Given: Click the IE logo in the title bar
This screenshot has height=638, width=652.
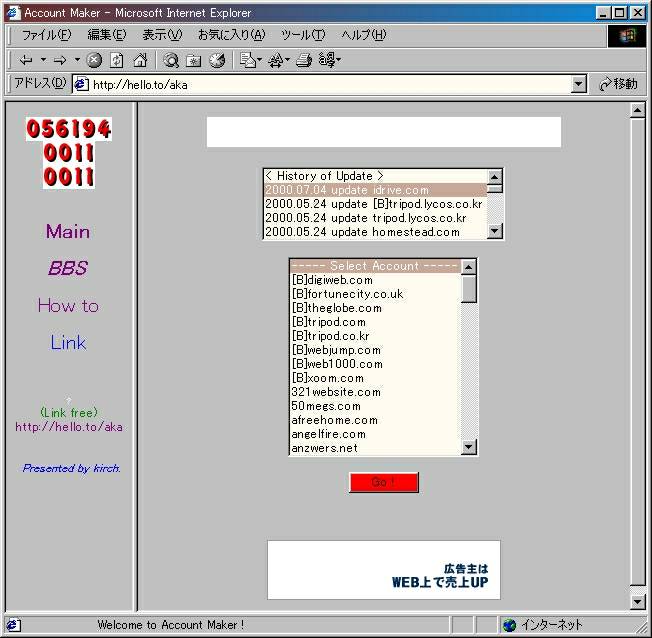Looking at the screenshot, I should pyautogui.click(x=12, y=12).
